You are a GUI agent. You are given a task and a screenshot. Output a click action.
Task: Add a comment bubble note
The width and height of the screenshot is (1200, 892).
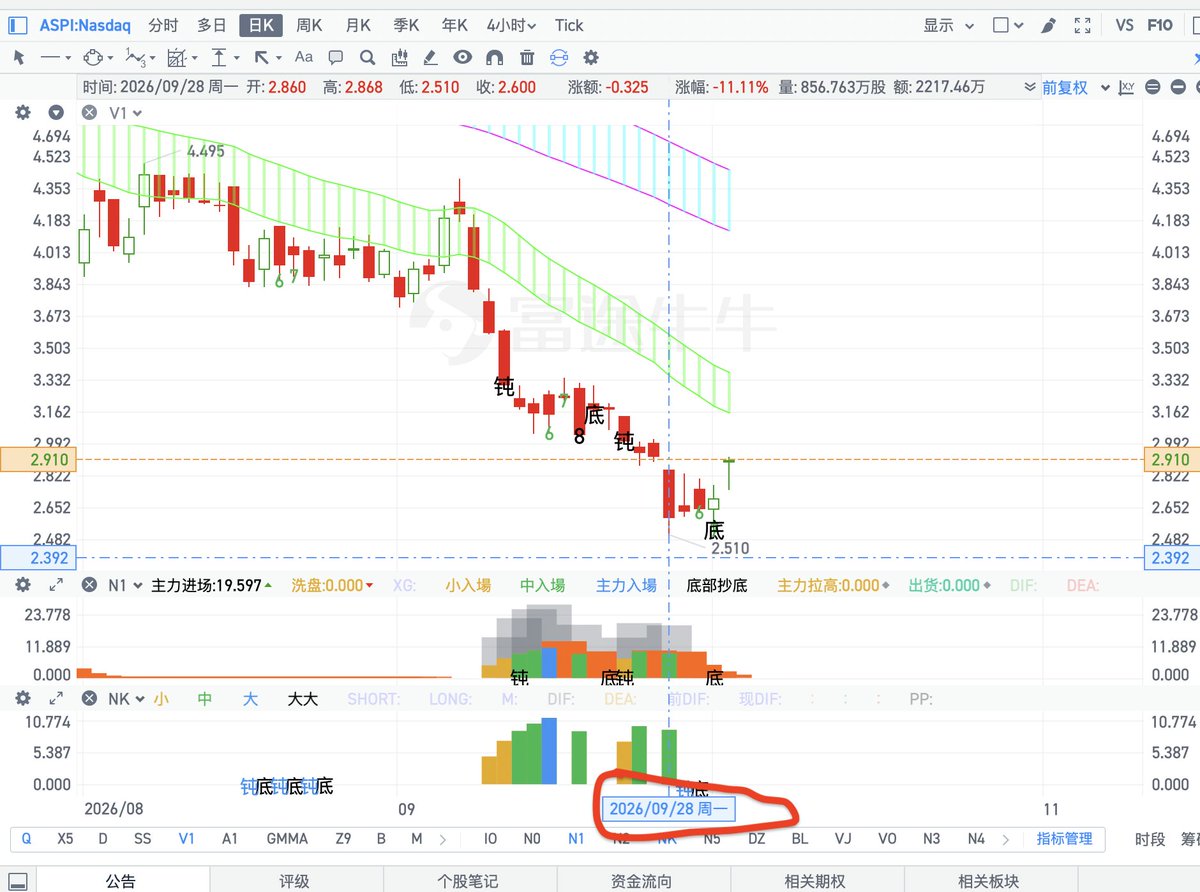click(x=336, y=58)
